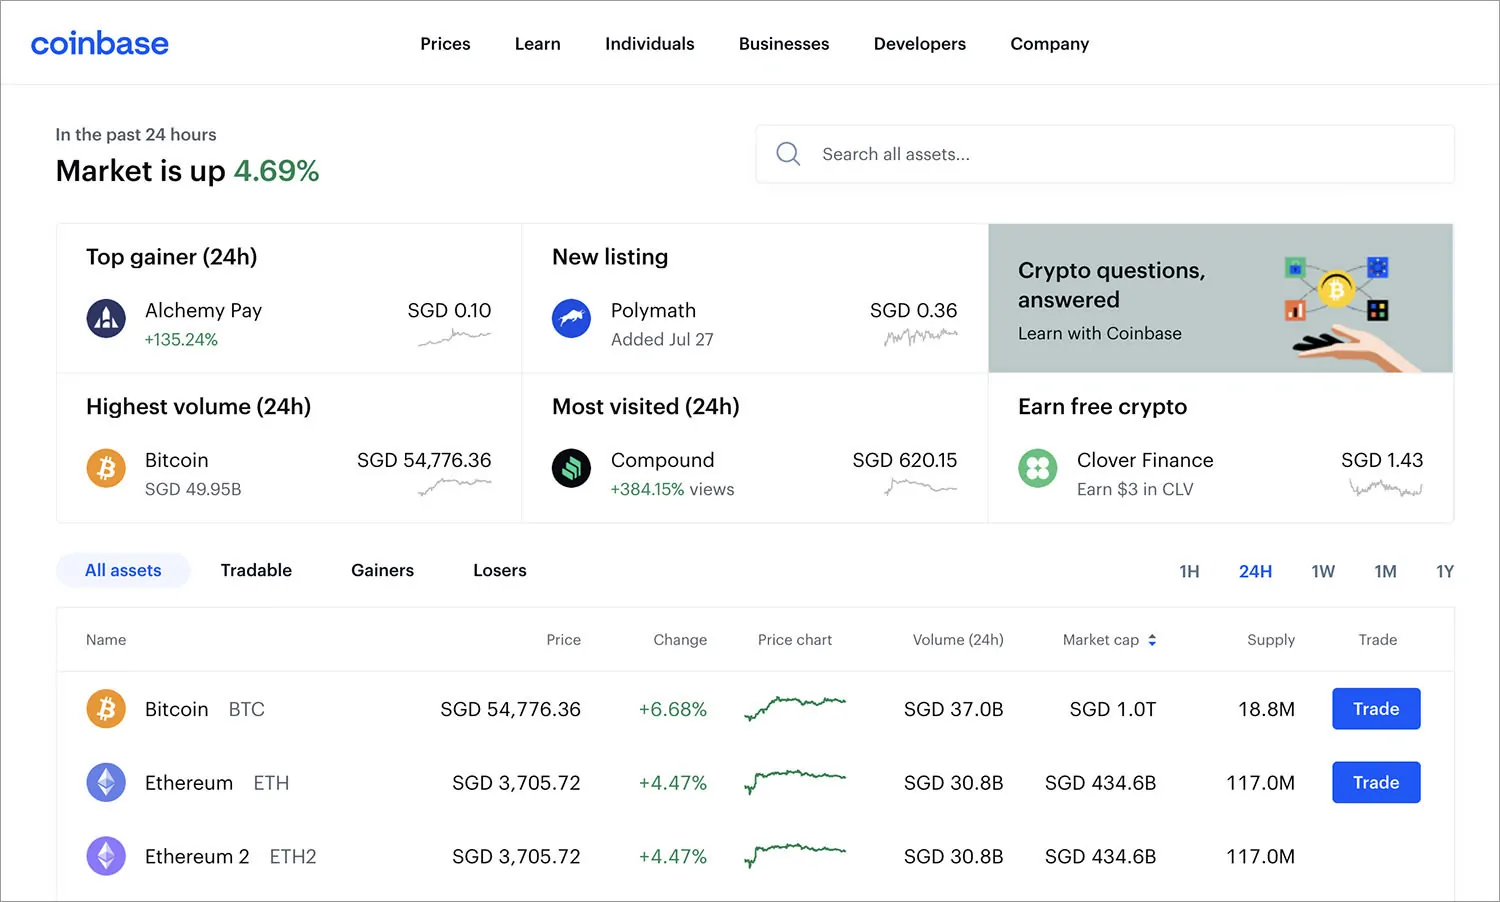Select the 1W time range
Screen dimensions: 1500x902
pyautogui.click(x=1323, y=571)
